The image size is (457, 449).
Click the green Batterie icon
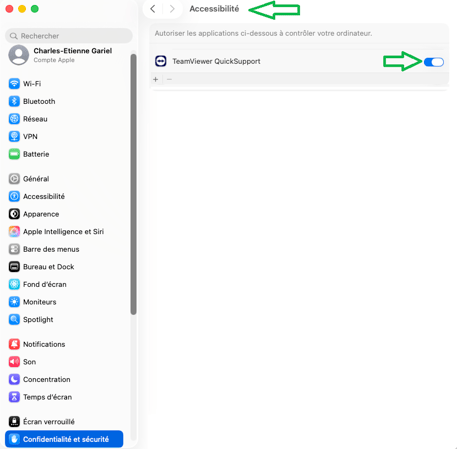14,154
